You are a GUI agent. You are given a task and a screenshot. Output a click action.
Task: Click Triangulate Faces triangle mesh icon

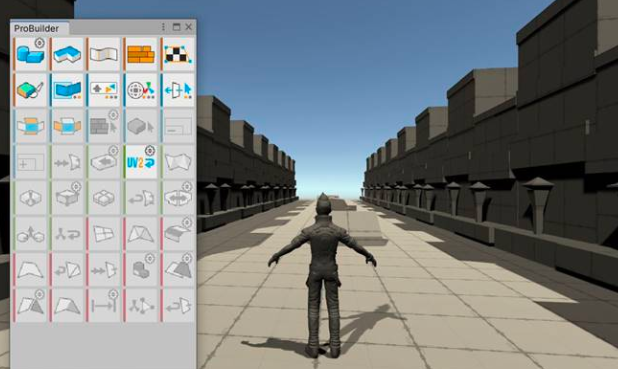(141, 234)
